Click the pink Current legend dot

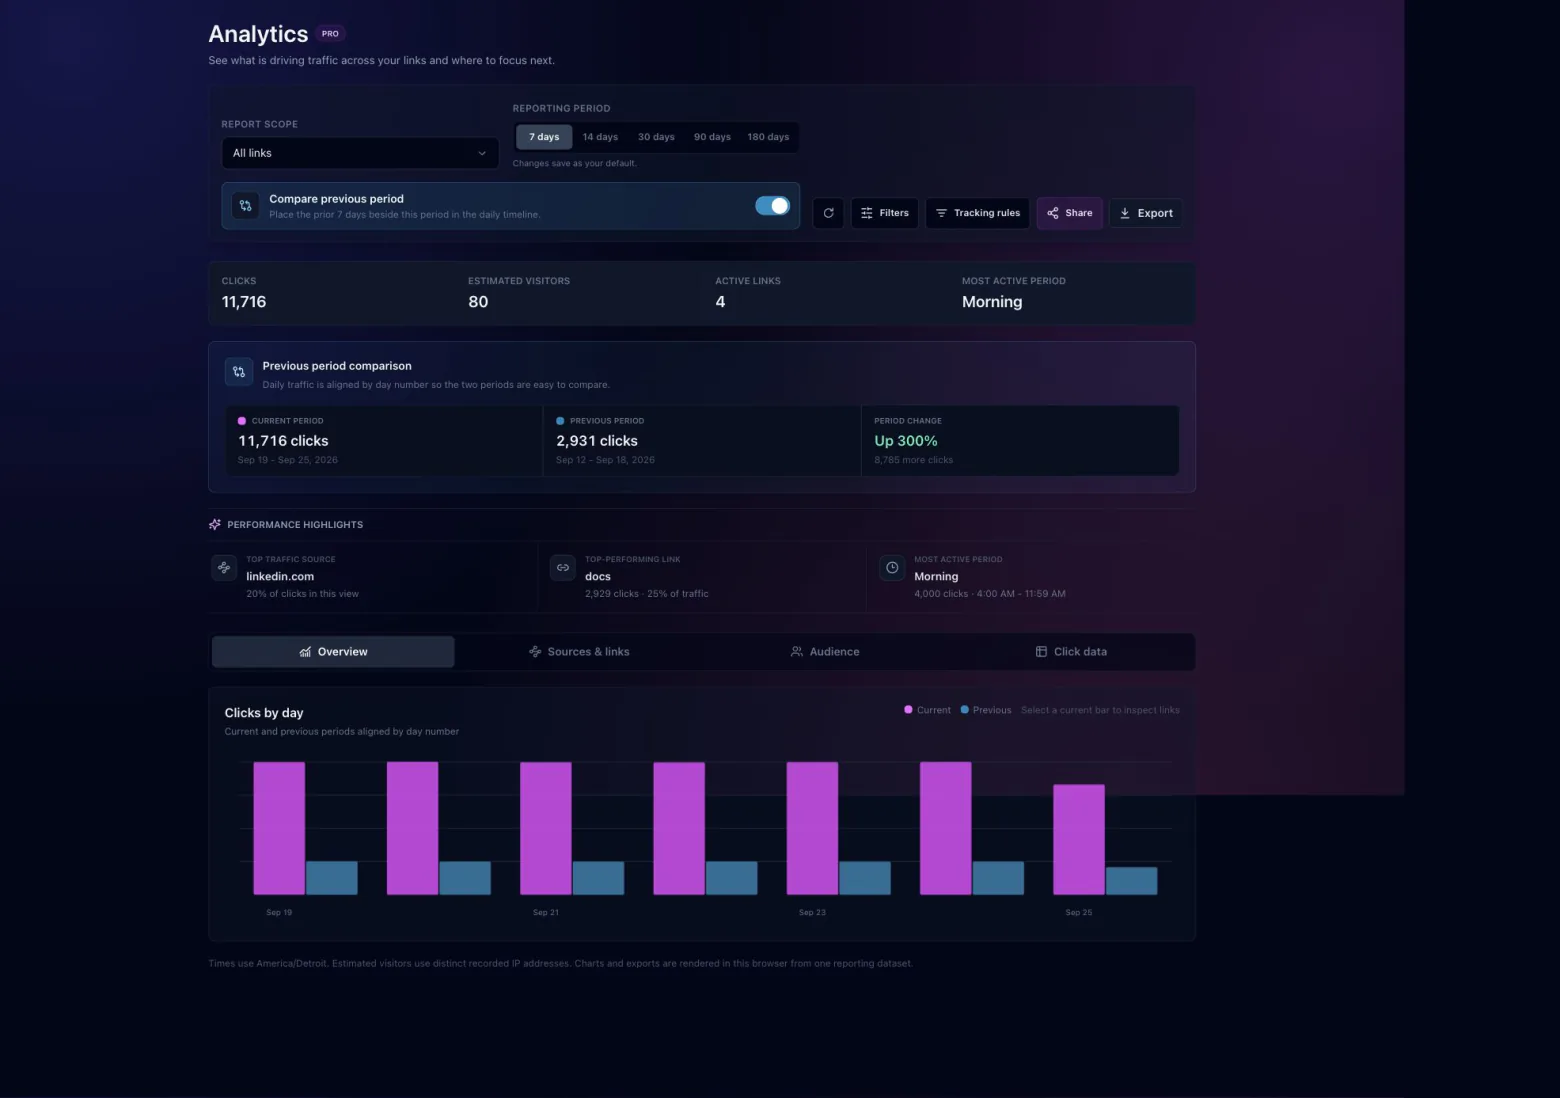click(x=908, y=710)
